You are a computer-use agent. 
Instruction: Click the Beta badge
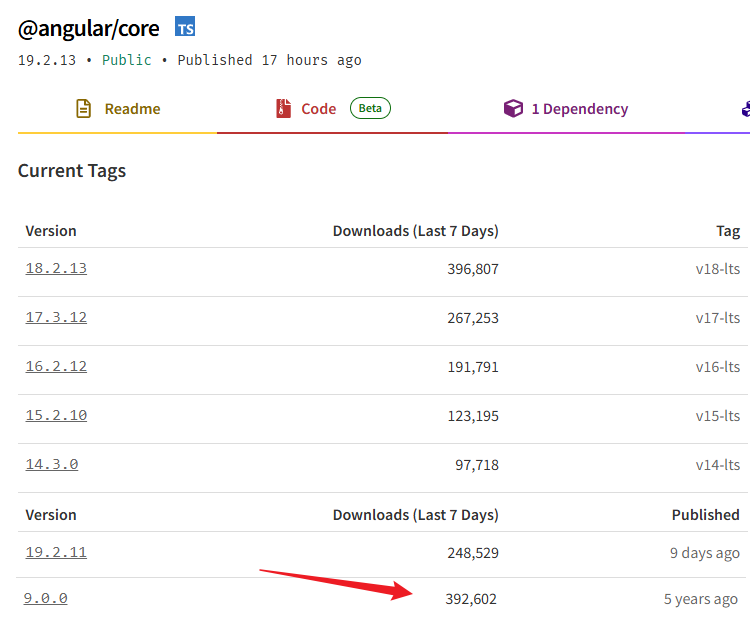(370, 108)
